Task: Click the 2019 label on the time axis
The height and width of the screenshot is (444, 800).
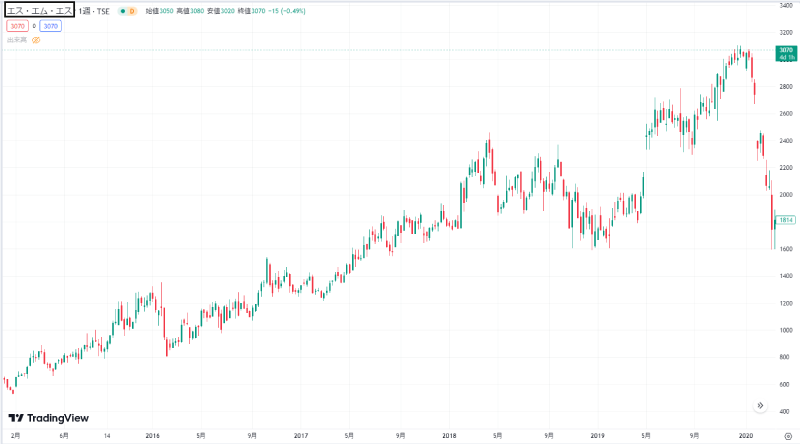Action: click(x=597, y=436)
